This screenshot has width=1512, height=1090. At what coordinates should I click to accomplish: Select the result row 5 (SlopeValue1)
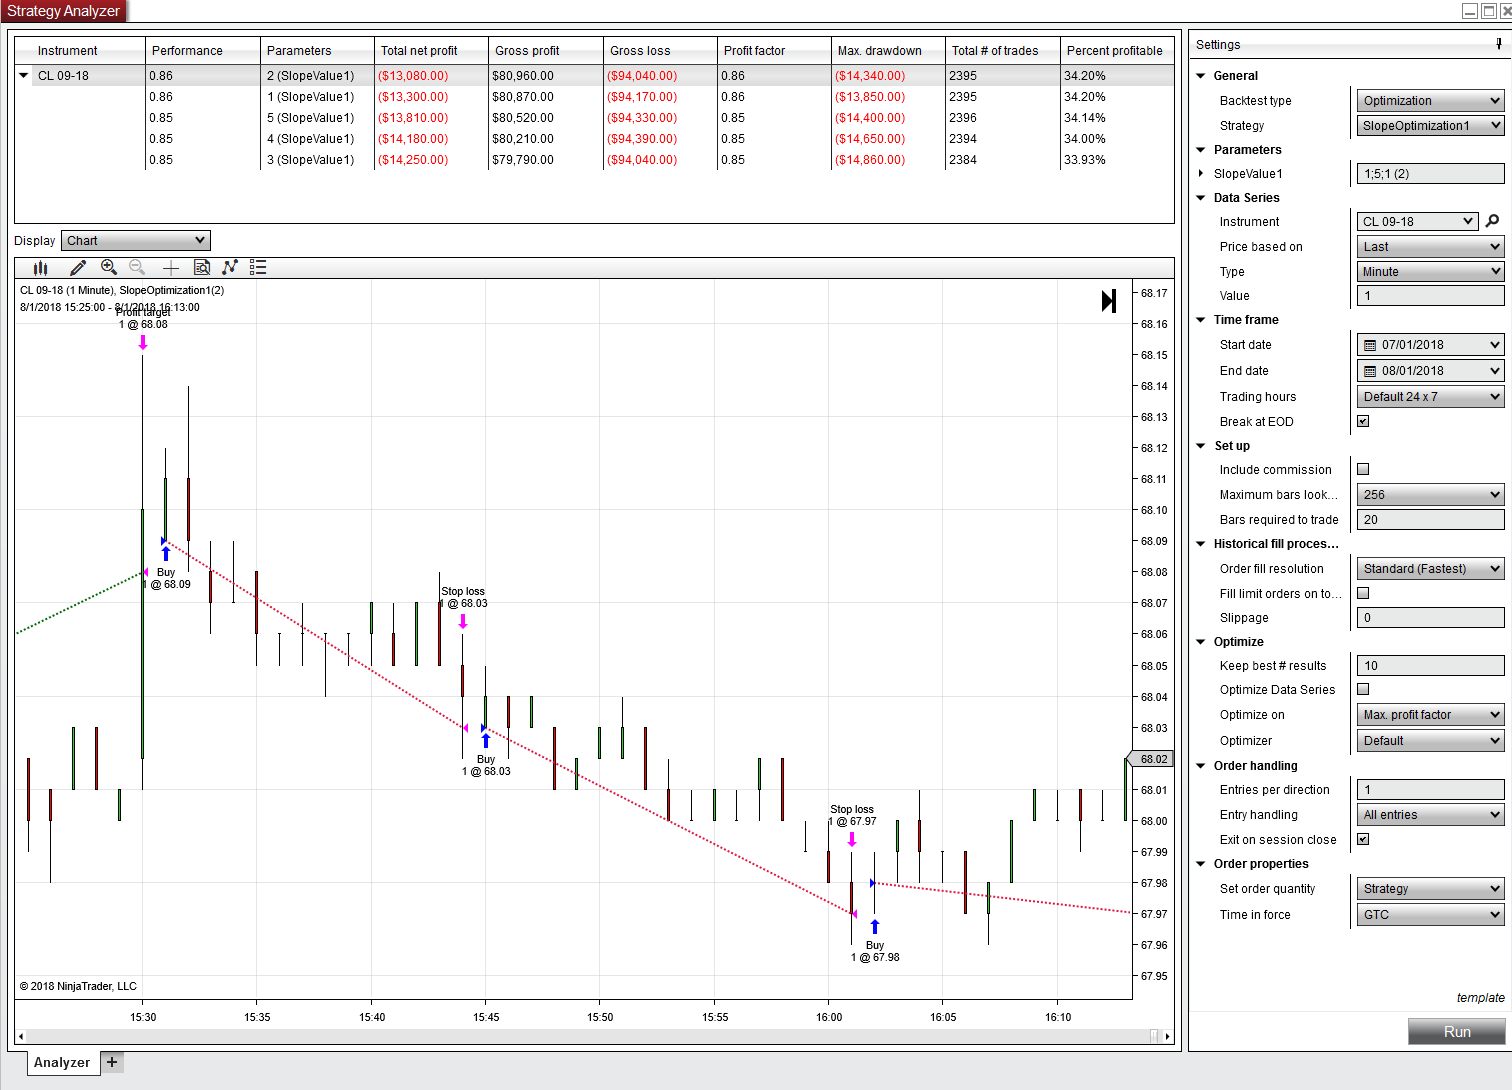pyautogui.click(x=594, y=118)
